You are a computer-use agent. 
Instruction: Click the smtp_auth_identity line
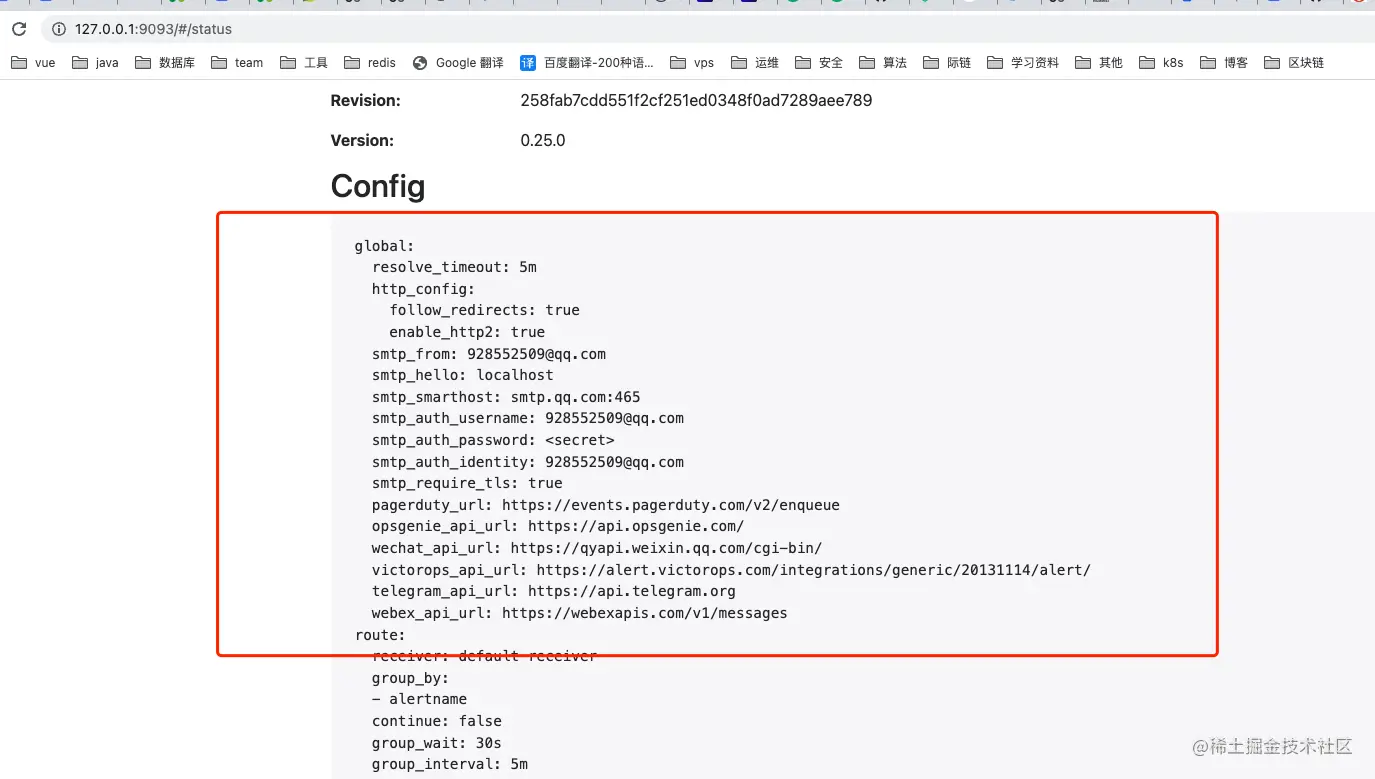pos(528,462)
